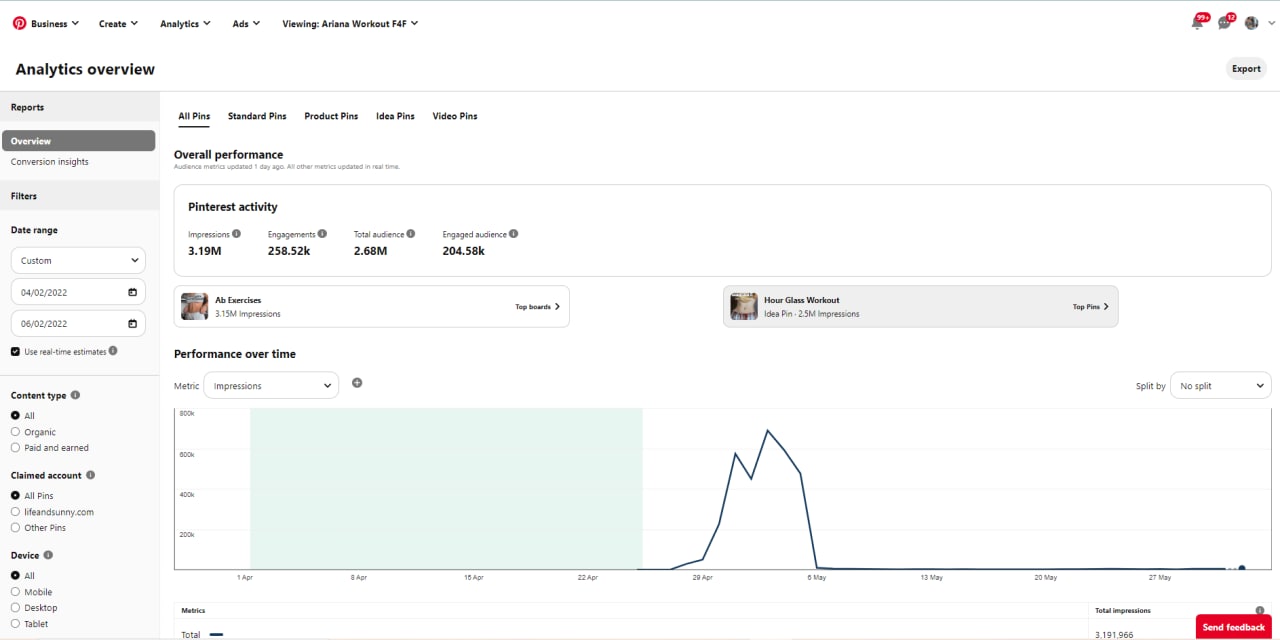Click the Engaged audience info icon
The height and width of the screenshot is (640, 1280).
[514, 234]
